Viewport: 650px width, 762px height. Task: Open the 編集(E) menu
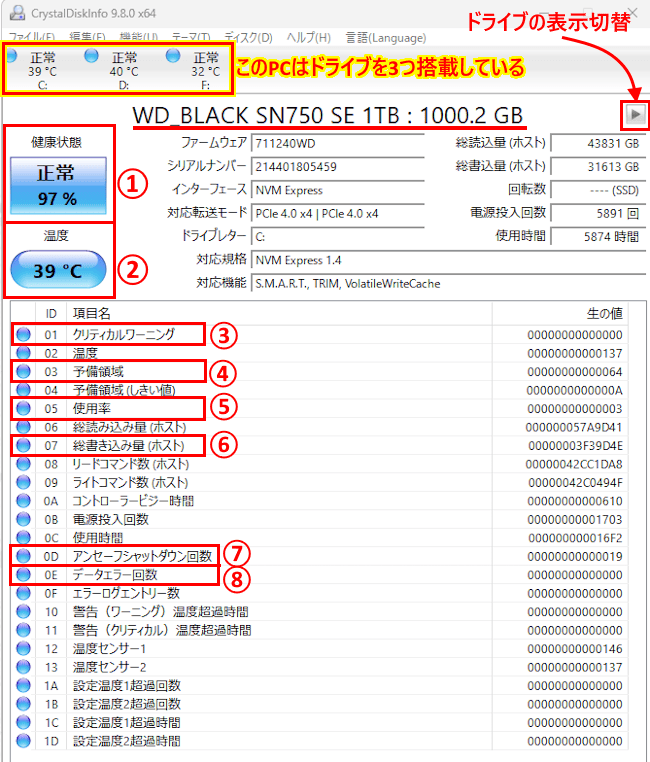tap(87, 37)
